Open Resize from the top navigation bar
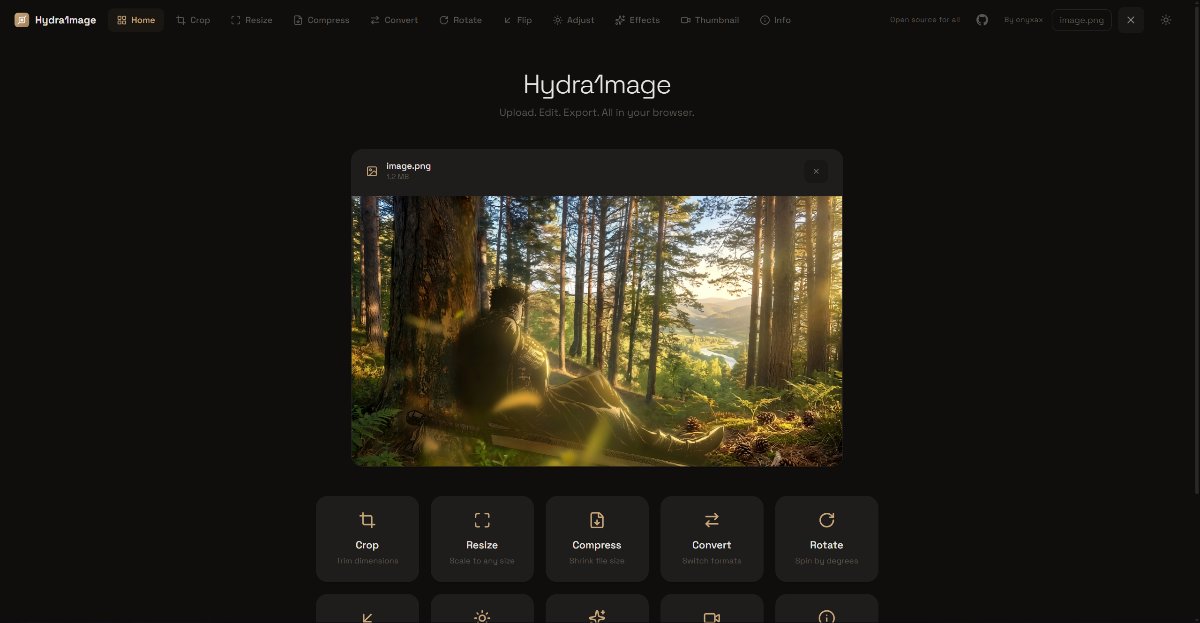 (x=251, y=20)
